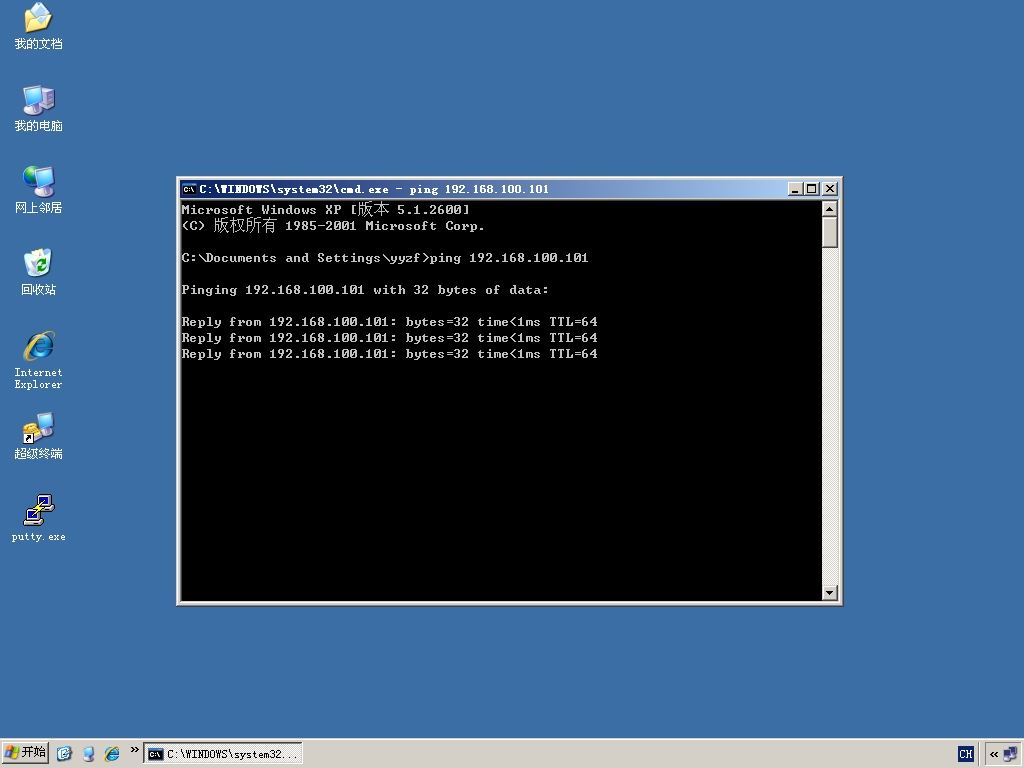Select the 网上邻居 desktop icon
The image size is (1024, 768).
(38, 190)
